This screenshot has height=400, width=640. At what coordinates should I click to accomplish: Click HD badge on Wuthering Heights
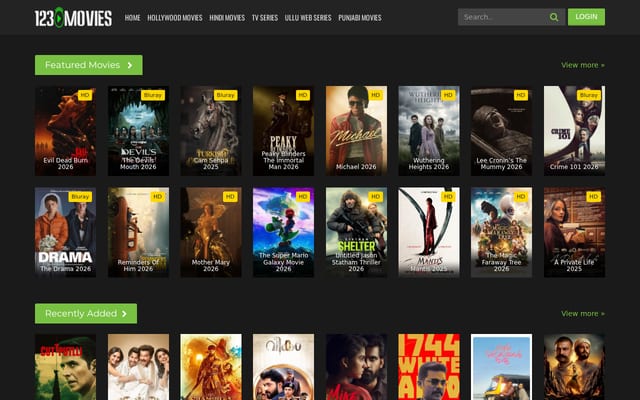448,95
